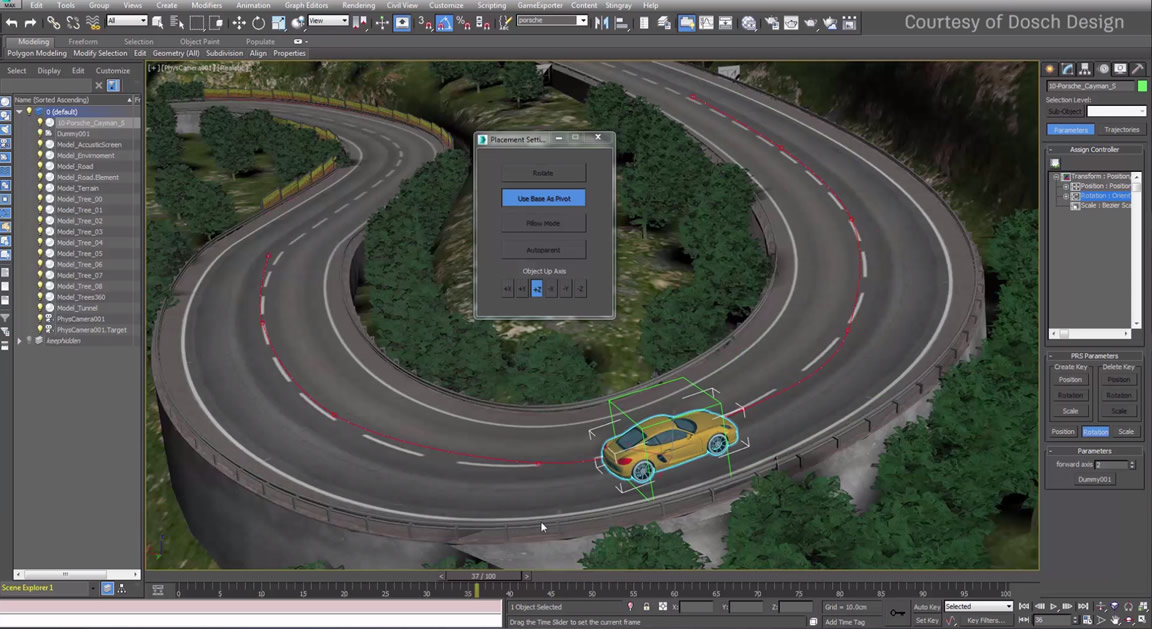The height and width of the screenshot is (629, 1152).
Task: Click the Undo arrow icon
Action: (x=12, y=22)
